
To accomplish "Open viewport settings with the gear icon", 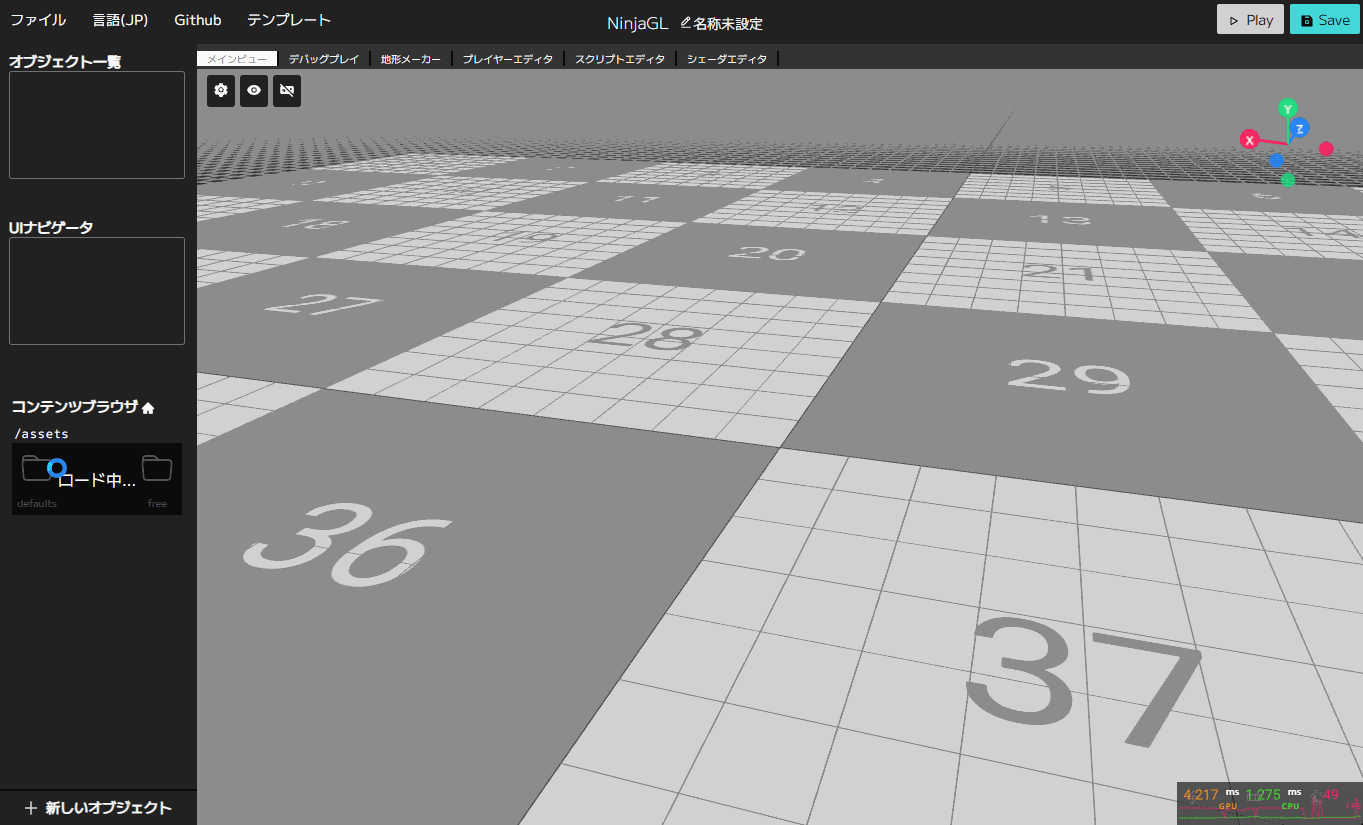I will pos(220,90).
